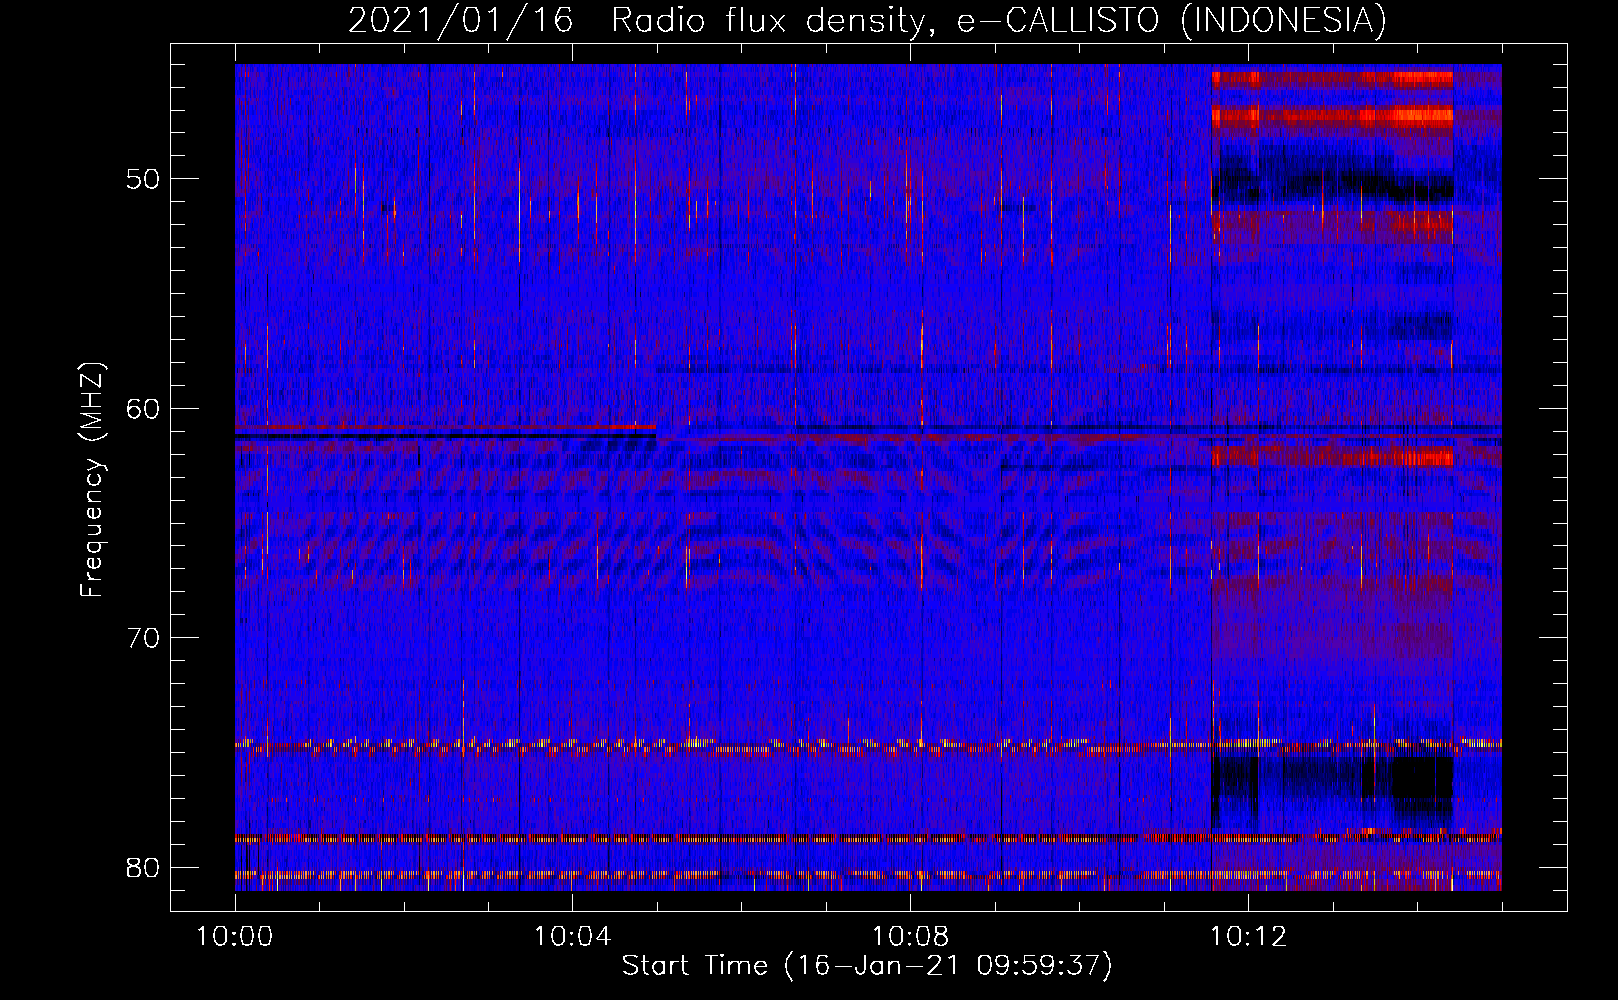Click the "10:04" time tick label
1618x1000 pixels.
click(x=572, y=937)
